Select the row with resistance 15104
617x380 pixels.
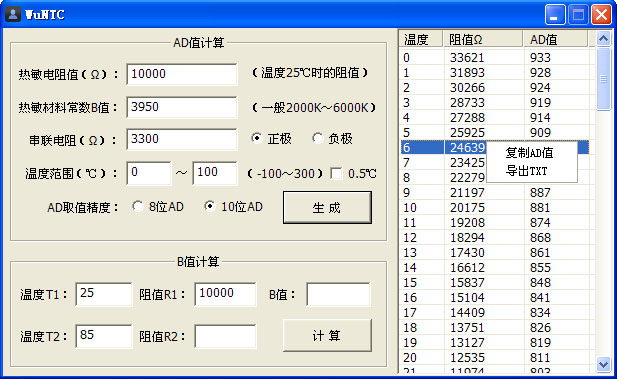pyautogui.click(x=495, y=297)
